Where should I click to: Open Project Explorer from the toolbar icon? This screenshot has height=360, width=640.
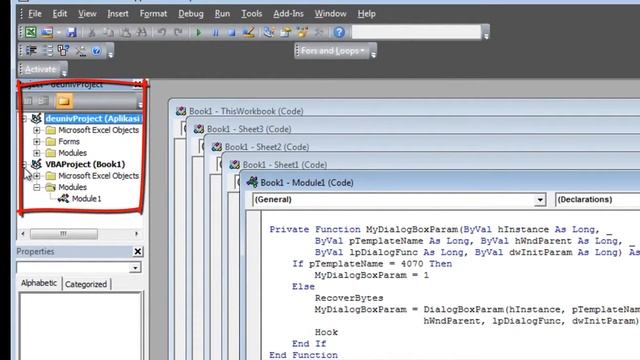(x=268, y=32)
